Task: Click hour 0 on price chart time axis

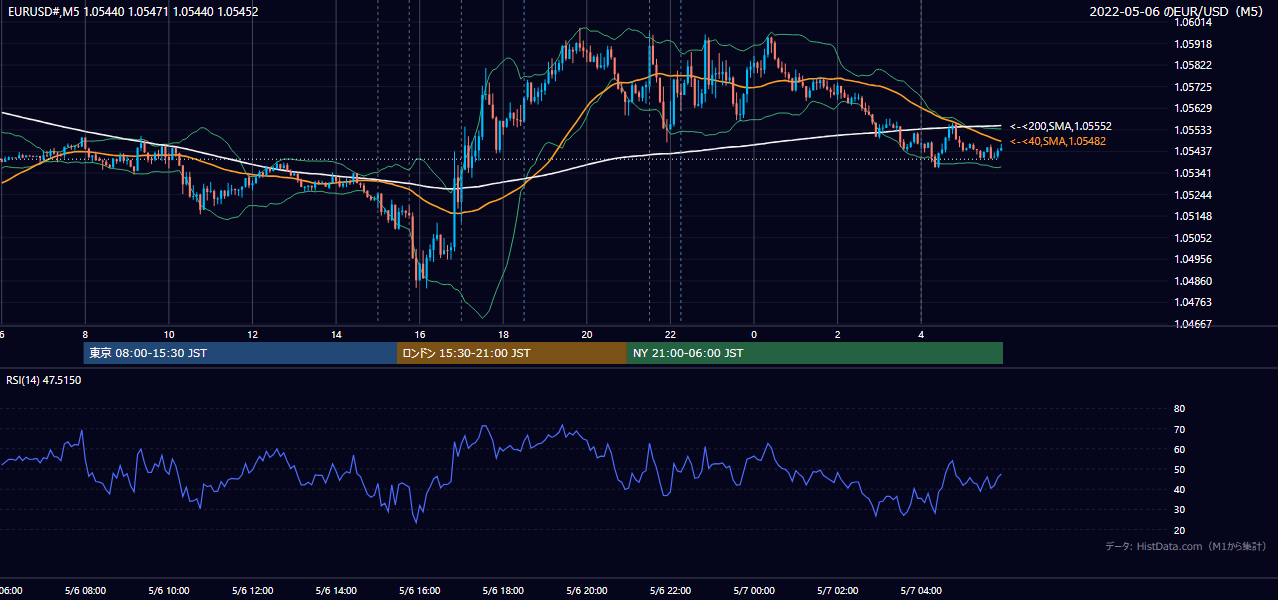Action: point(754,334)
